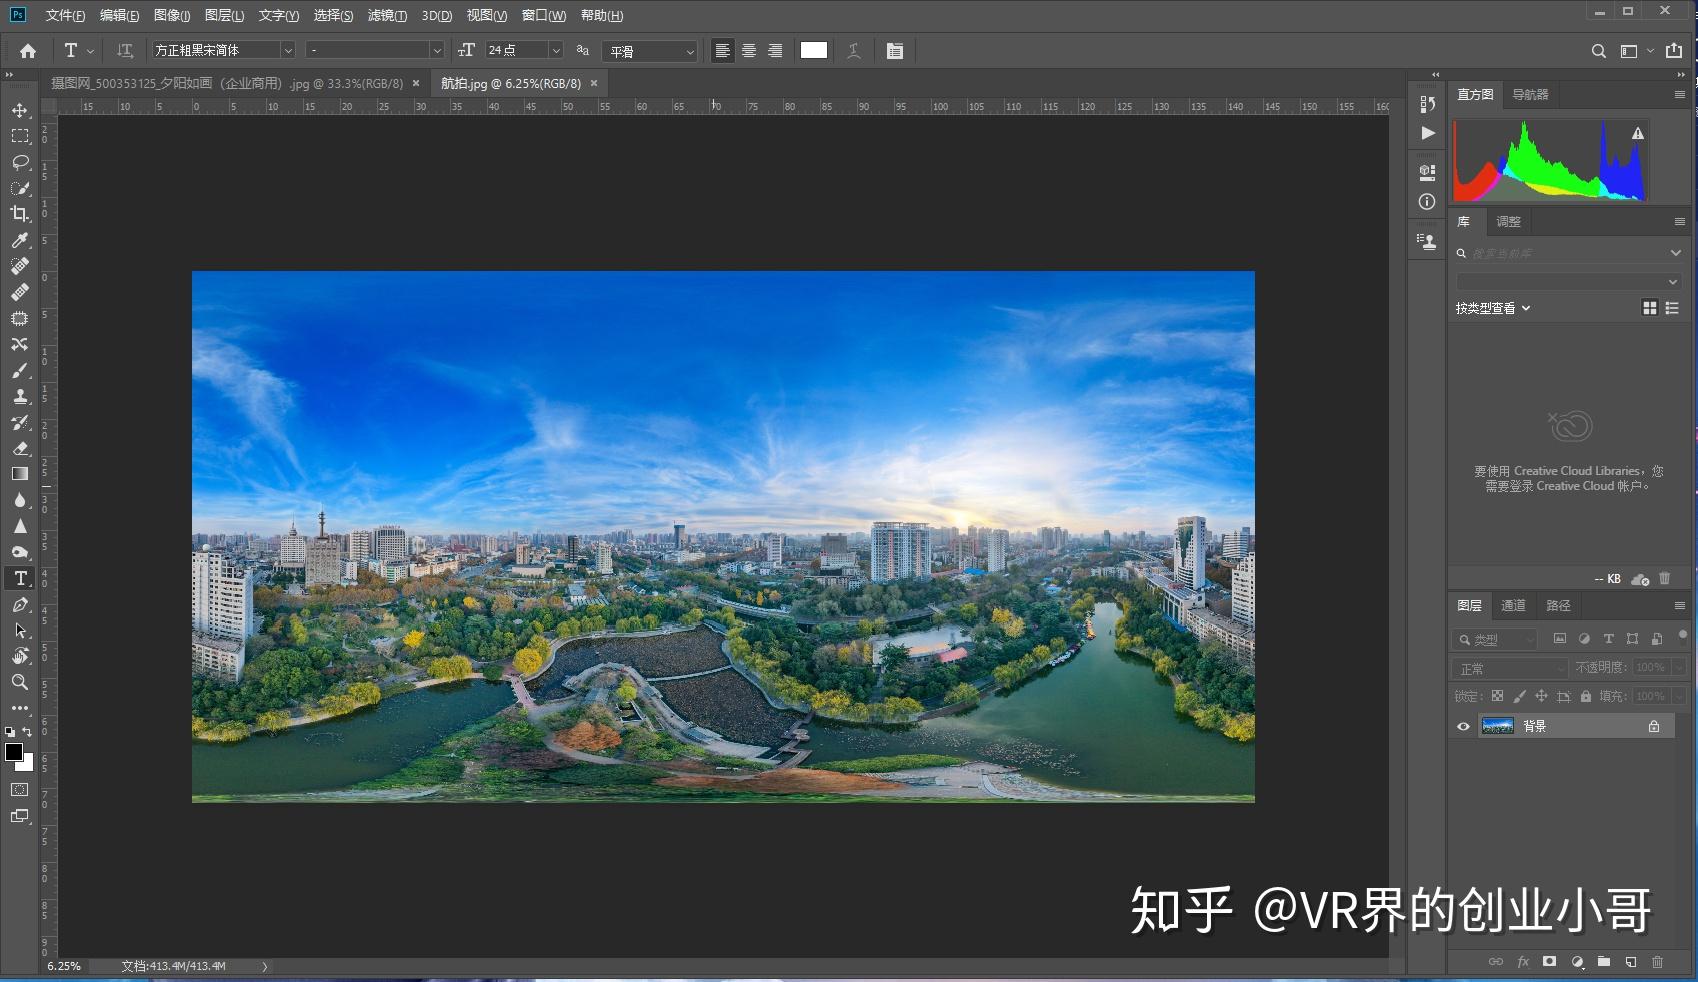Click left align text button

point(722,50)
